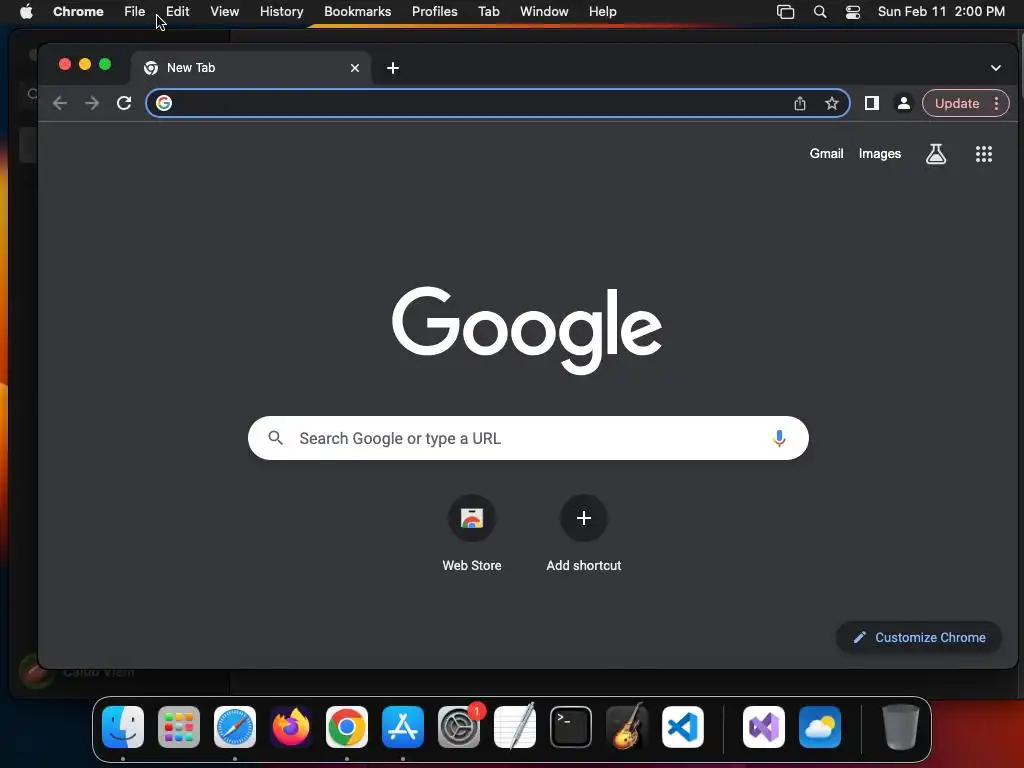Screen dimensions: 1024x768
Task: Launch Firefox from the Dock
Action: tap(291, 727)
